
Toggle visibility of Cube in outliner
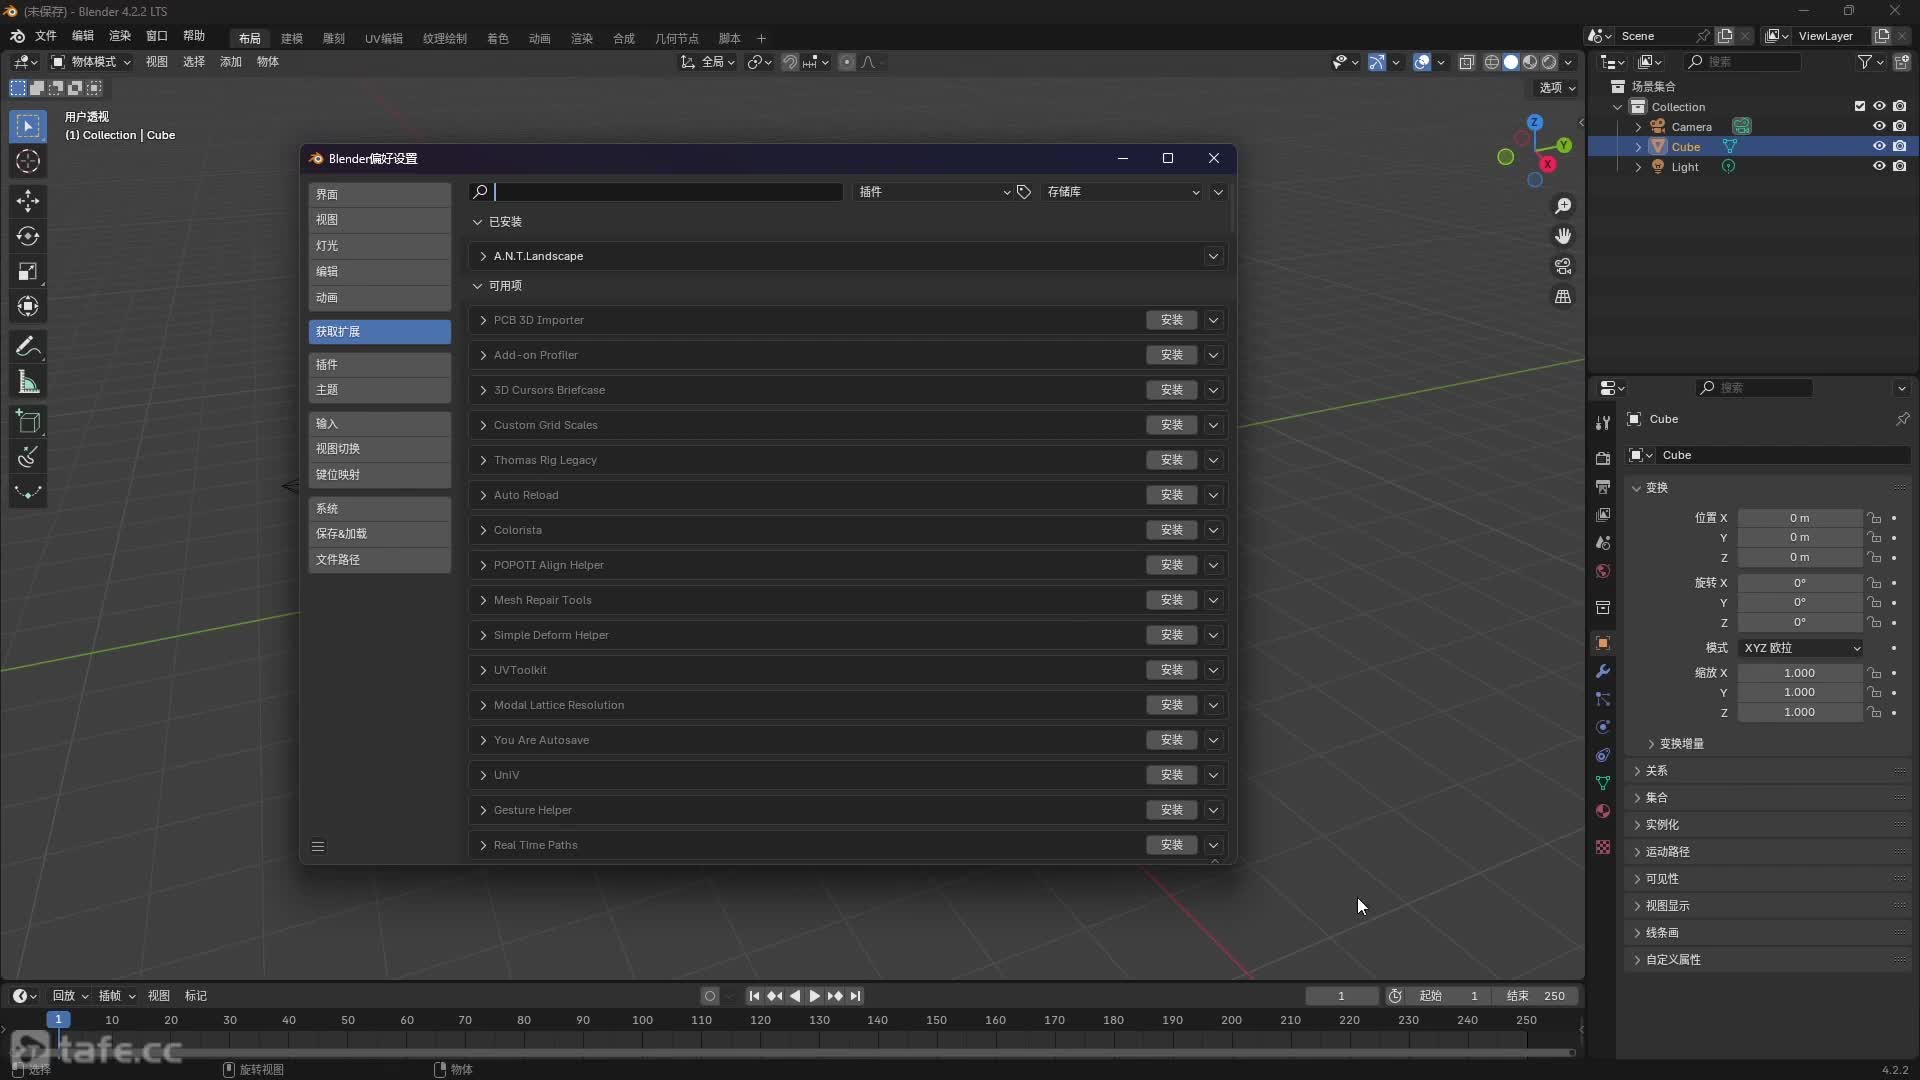(x=1879, y=146)
